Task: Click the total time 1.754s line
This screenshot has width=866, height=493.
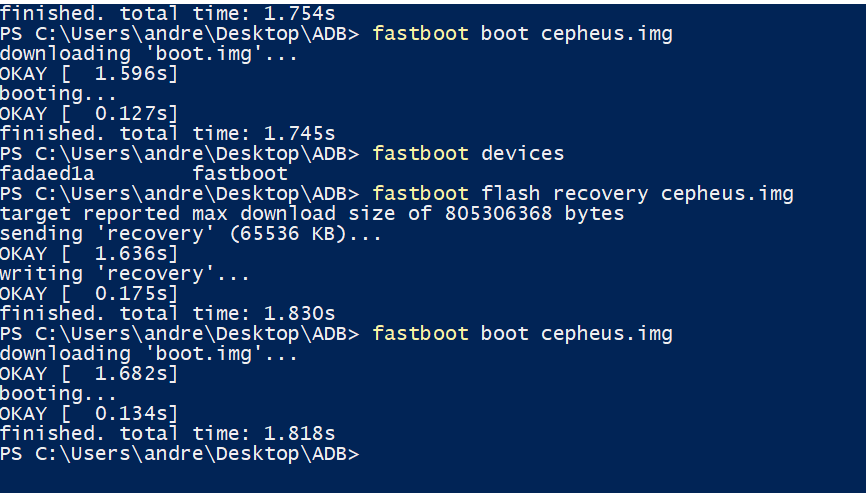Action: pyautogui.click(x=167, y=14)
